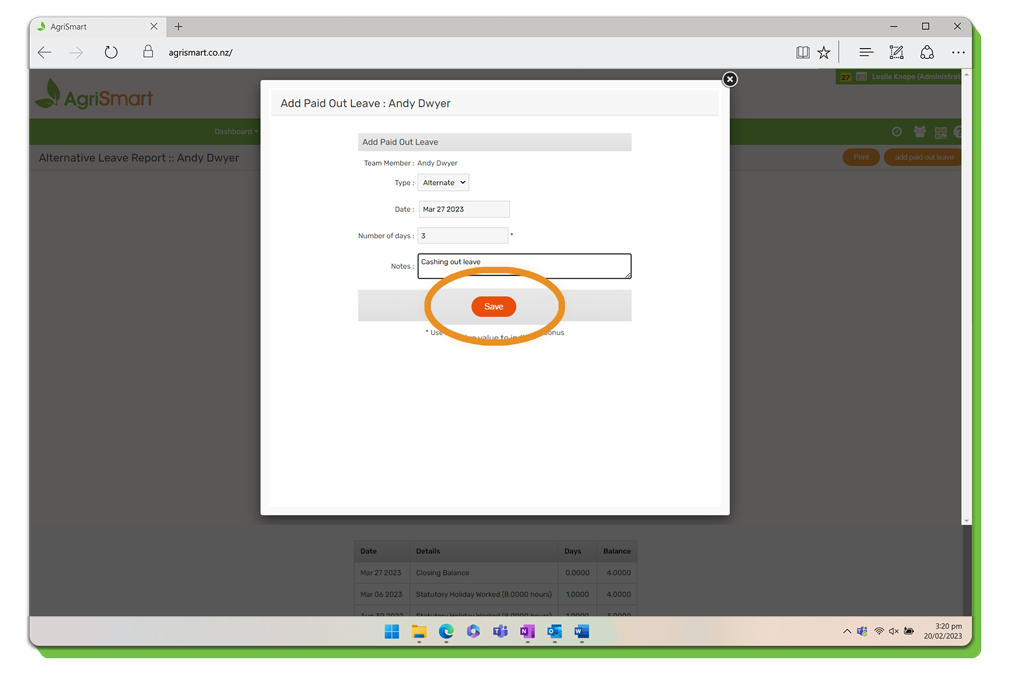Open the leave Type dropdown
1024x693 pixels.
point(443,183)
